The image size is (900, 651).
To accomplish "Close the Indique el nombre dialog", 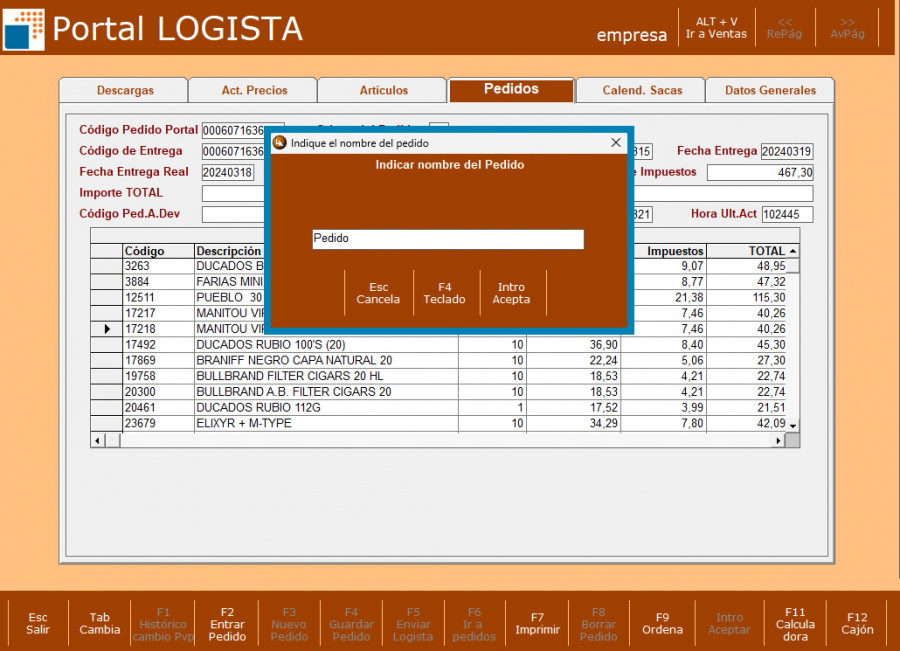I will (616, 143).
